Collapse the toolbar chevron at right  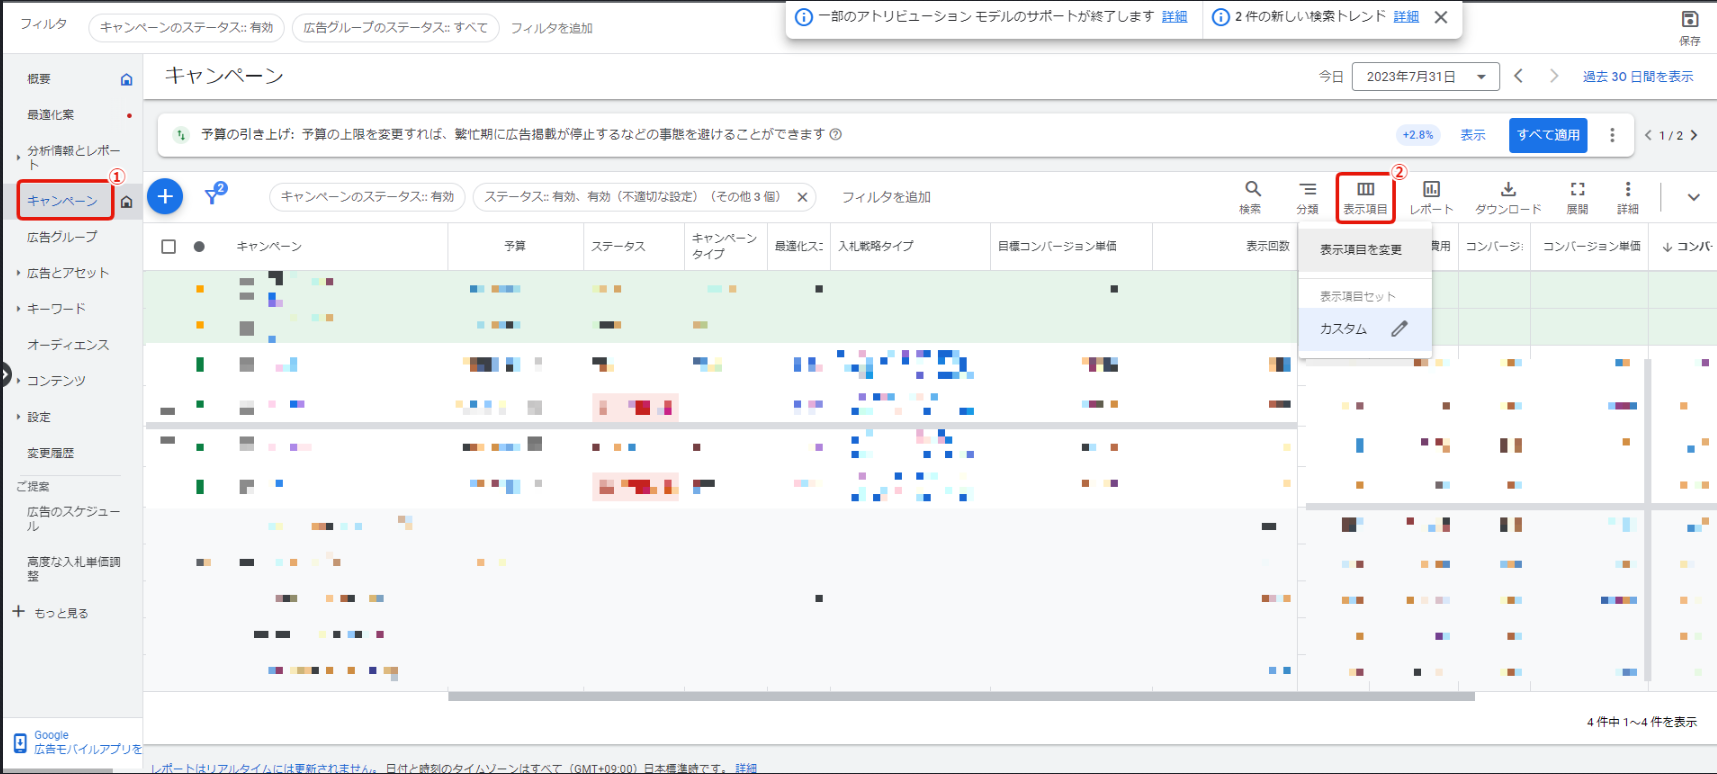tap(1693, 197)
